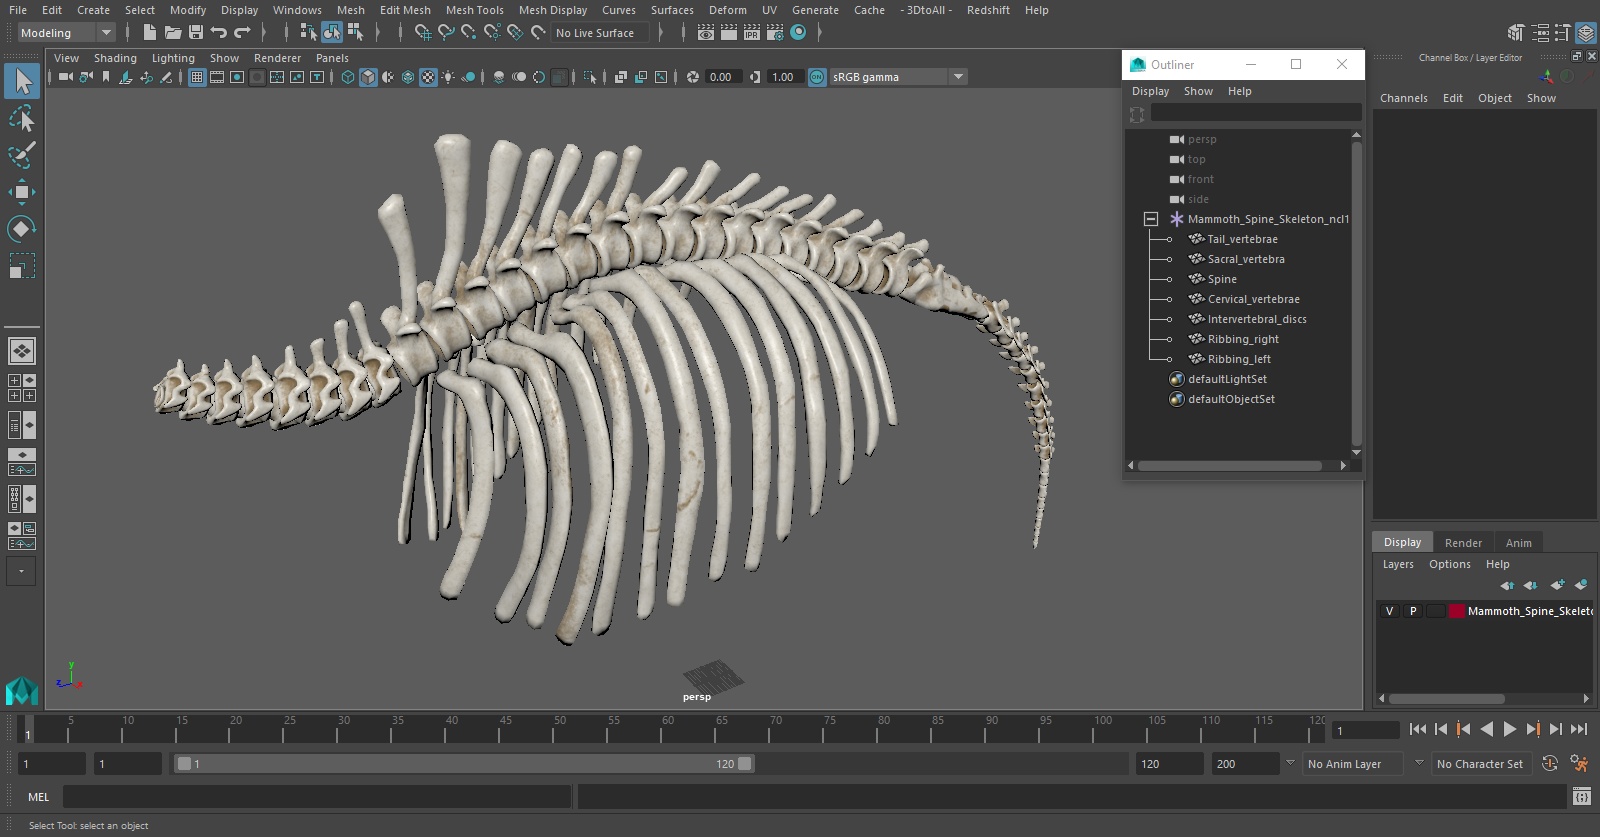Redo the last action
The image size is (1600, 837).
(242, 33)
